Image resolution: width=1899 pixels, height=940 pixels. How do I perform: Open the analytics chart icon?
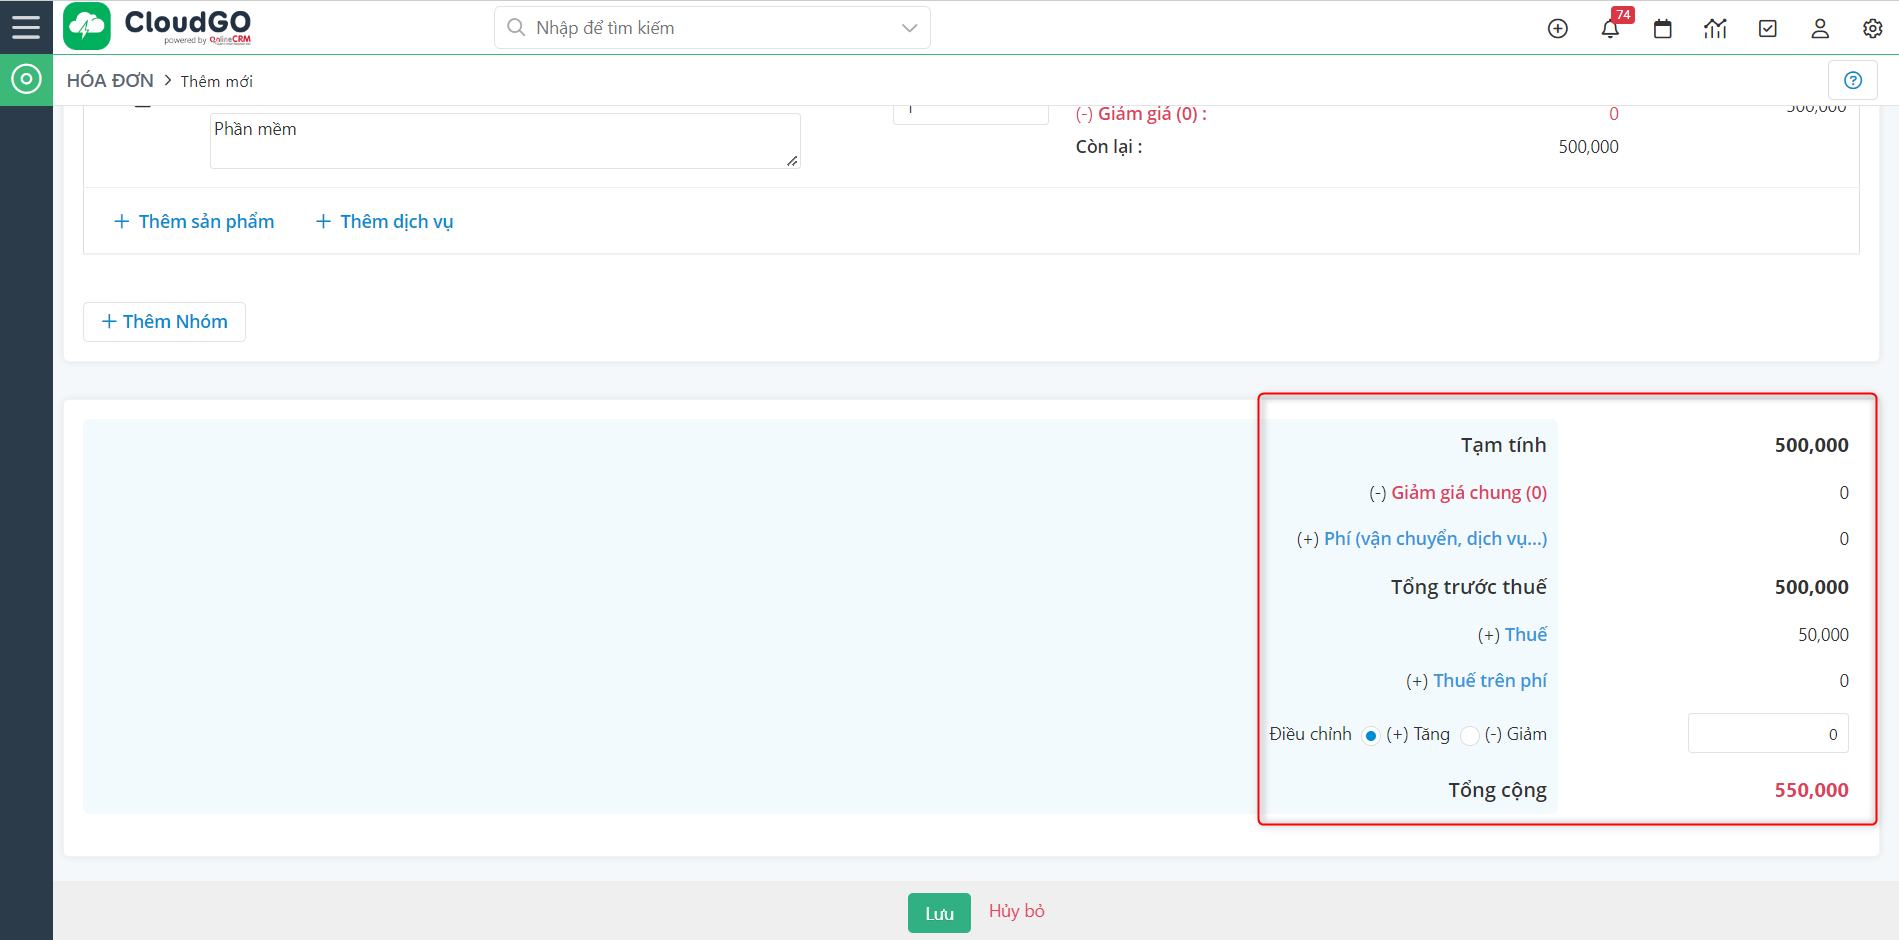1715,28
